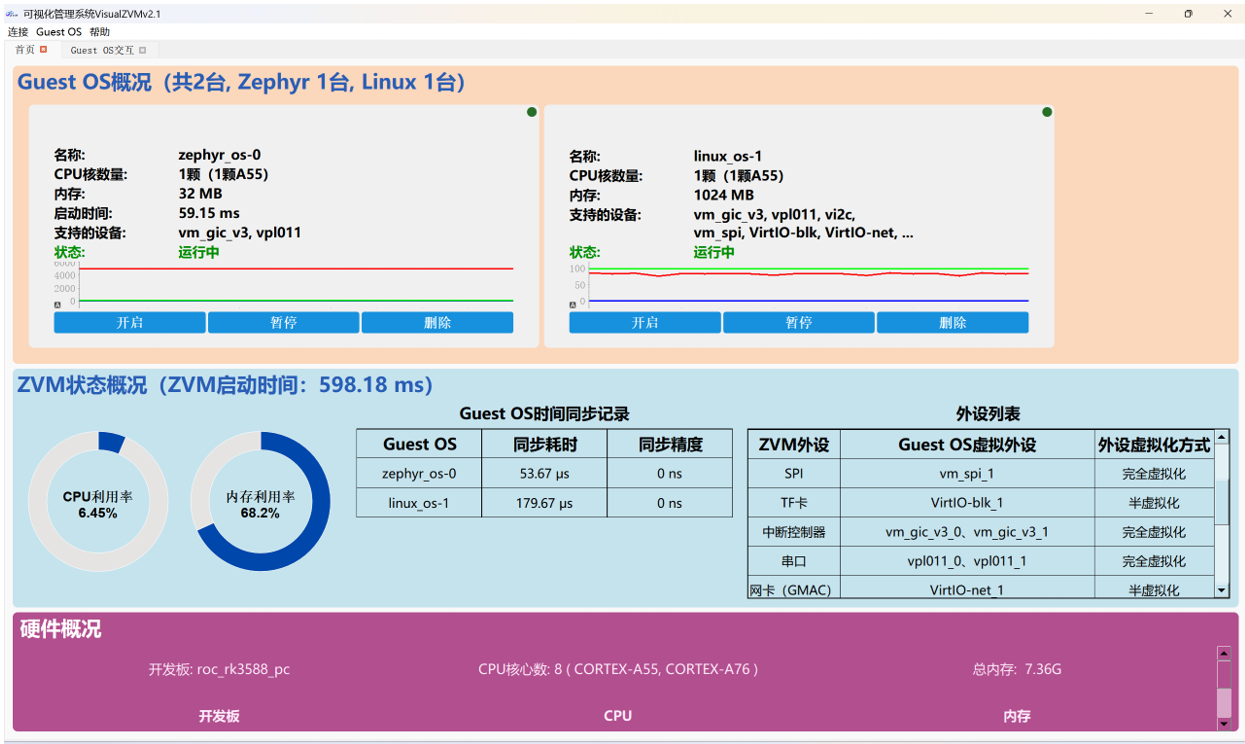Screen dimensions: 1245x744
Task: Close the Guest OS交互 tab
Action: [143, 50]
